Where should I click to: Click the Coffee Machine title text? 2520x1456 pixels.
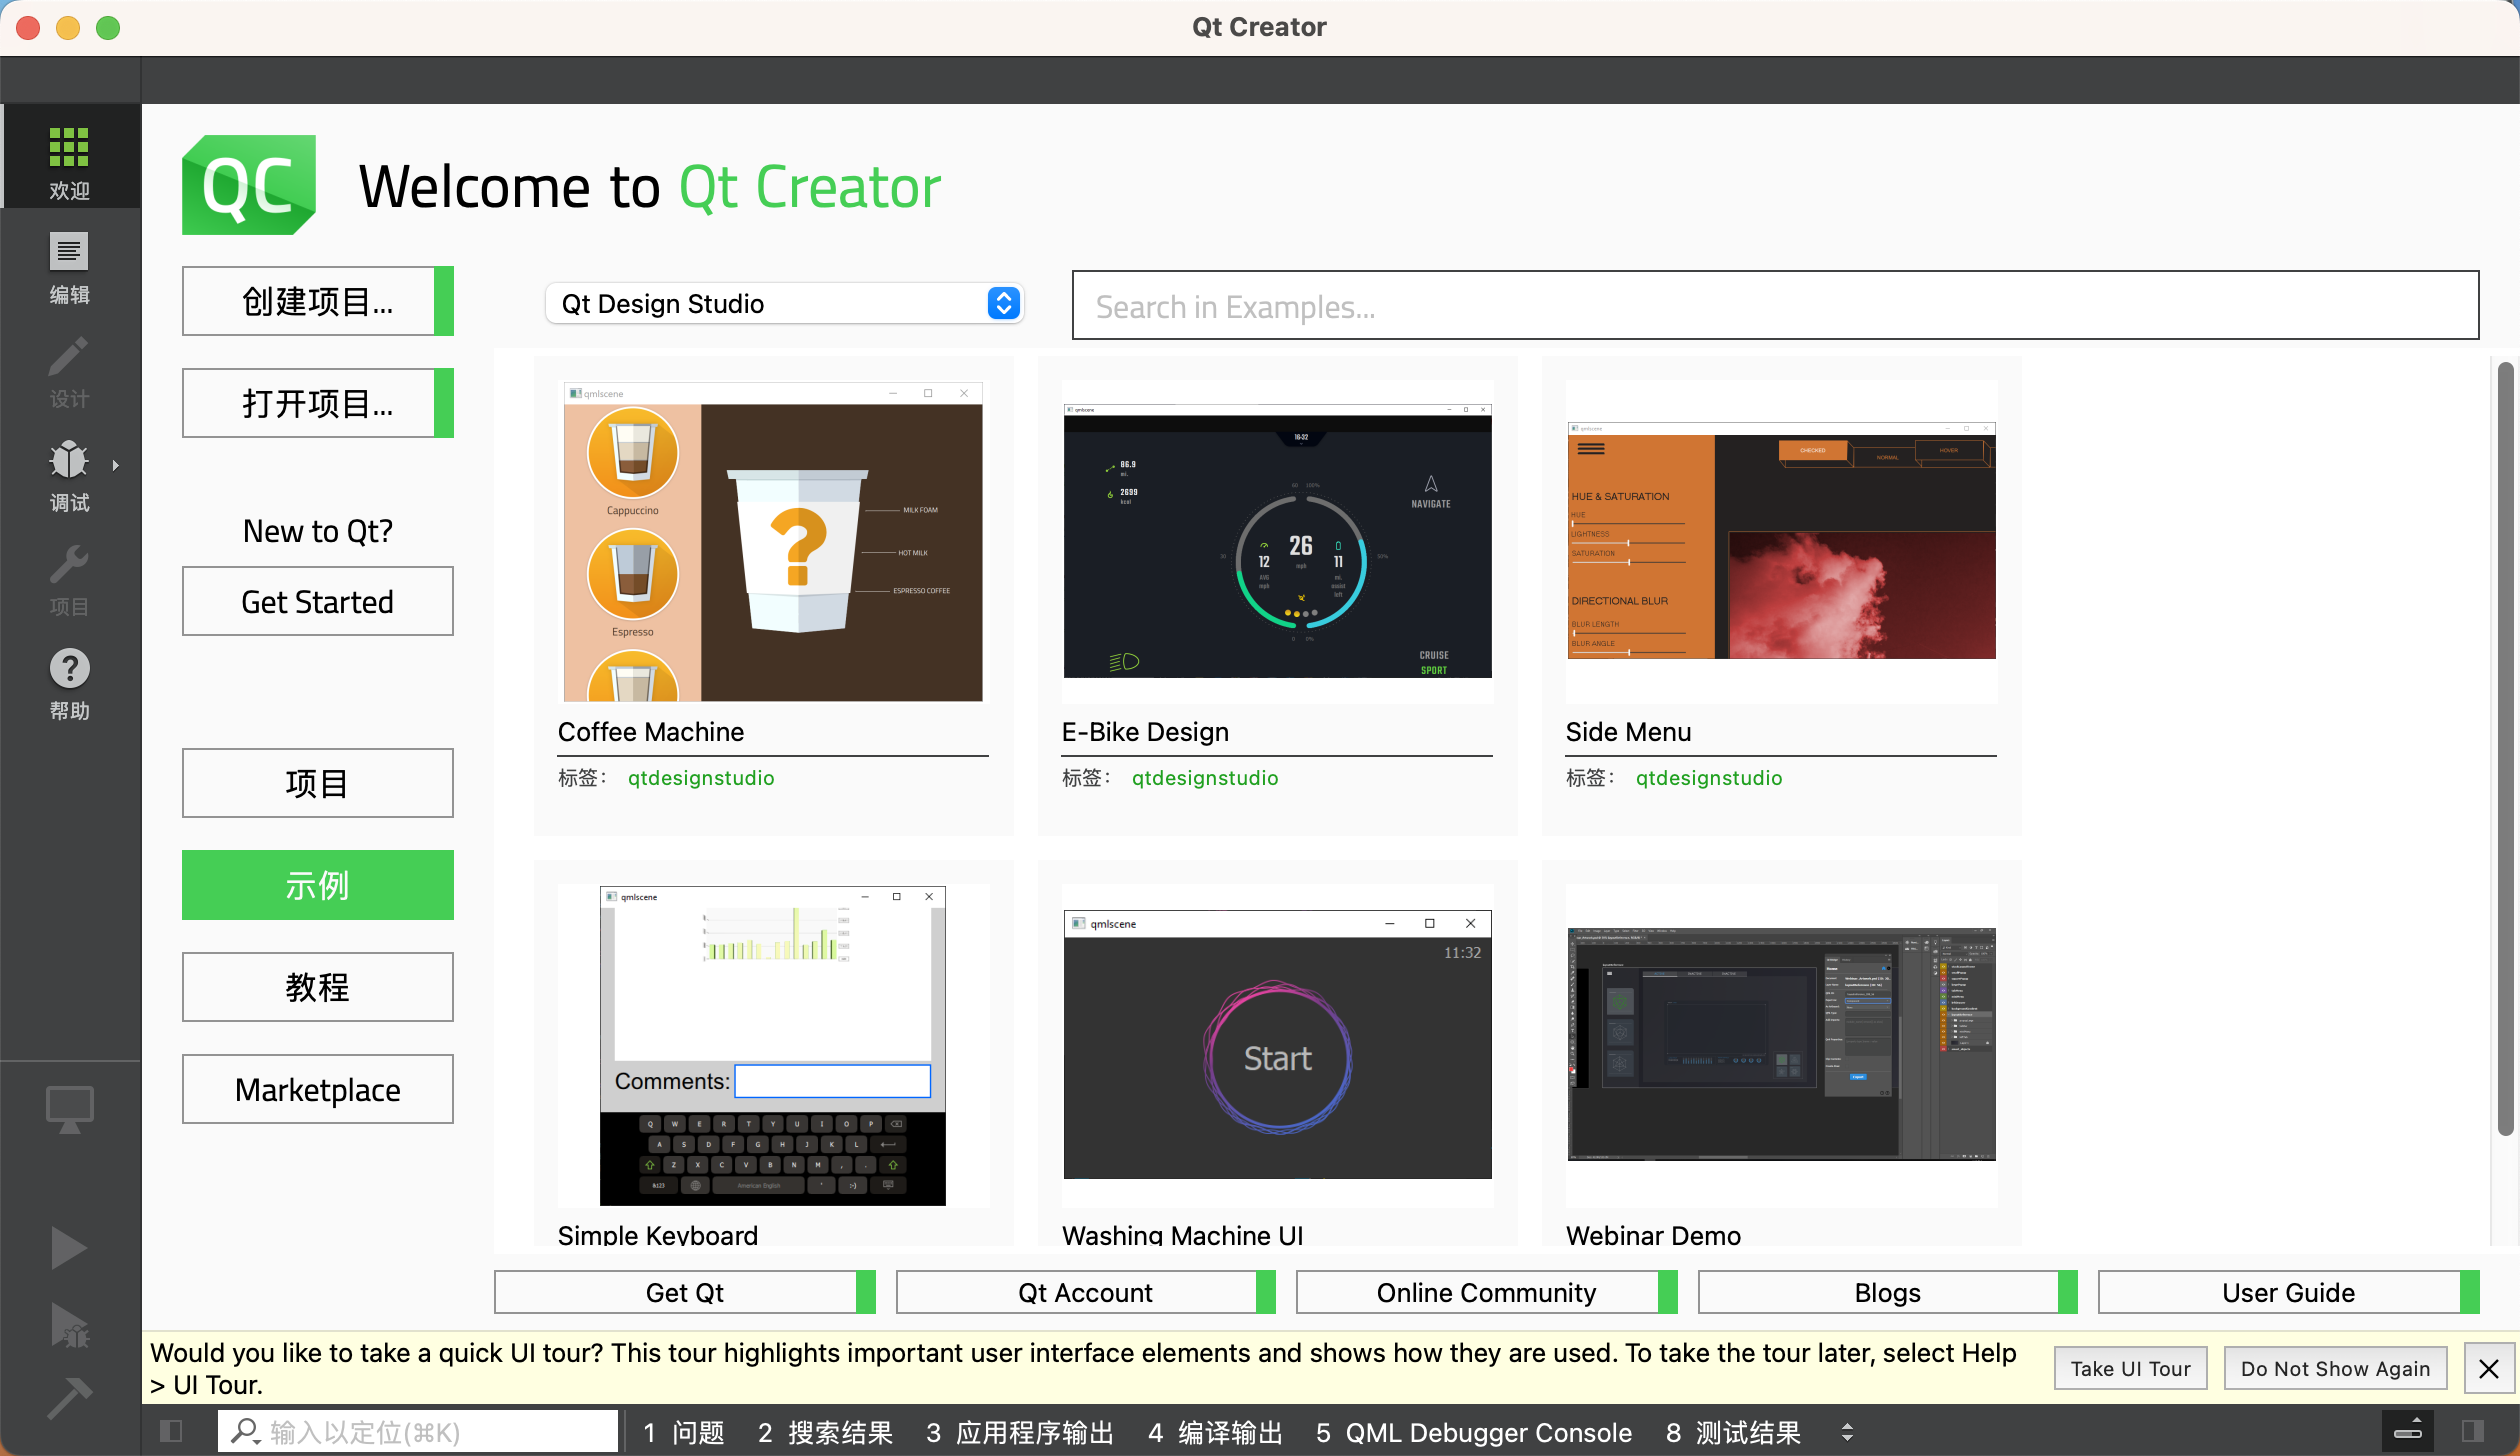[651, 732]
